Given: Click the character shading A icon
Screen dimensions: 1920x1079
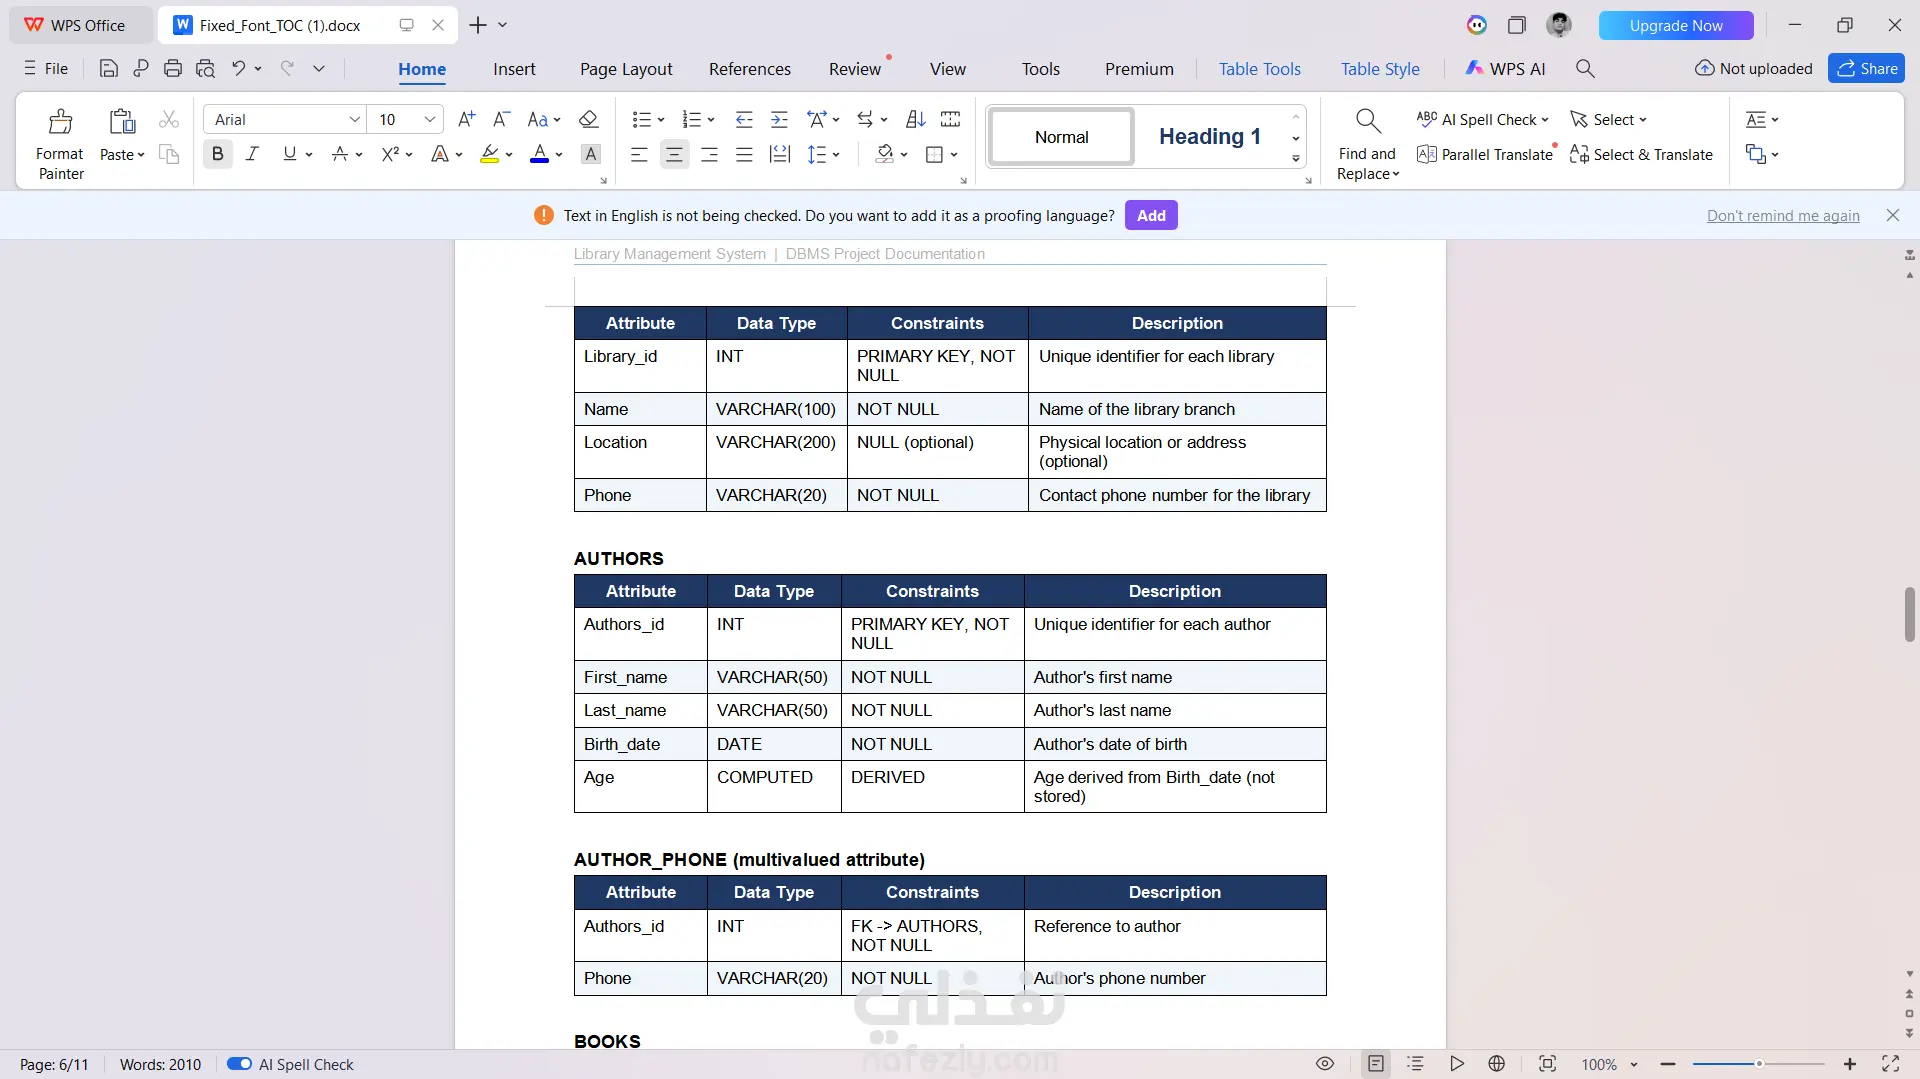Looking at the screenshot, I should click(591, 154).
